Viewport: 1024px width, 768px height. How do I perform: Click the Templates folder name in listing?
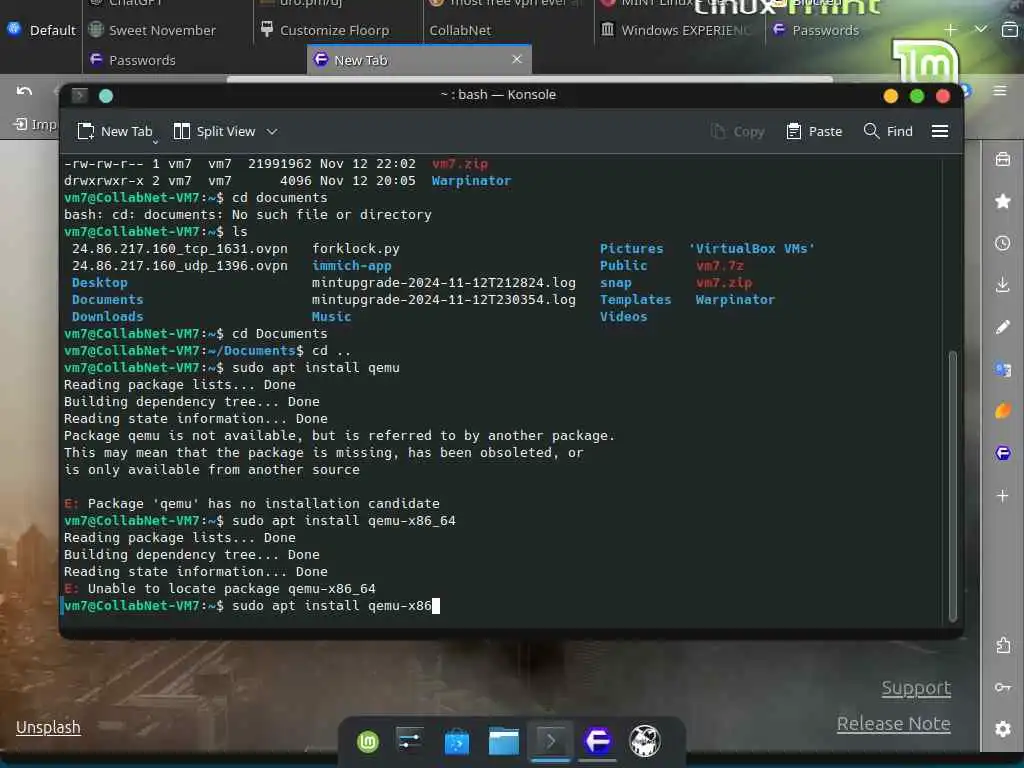tap(635, 300)
